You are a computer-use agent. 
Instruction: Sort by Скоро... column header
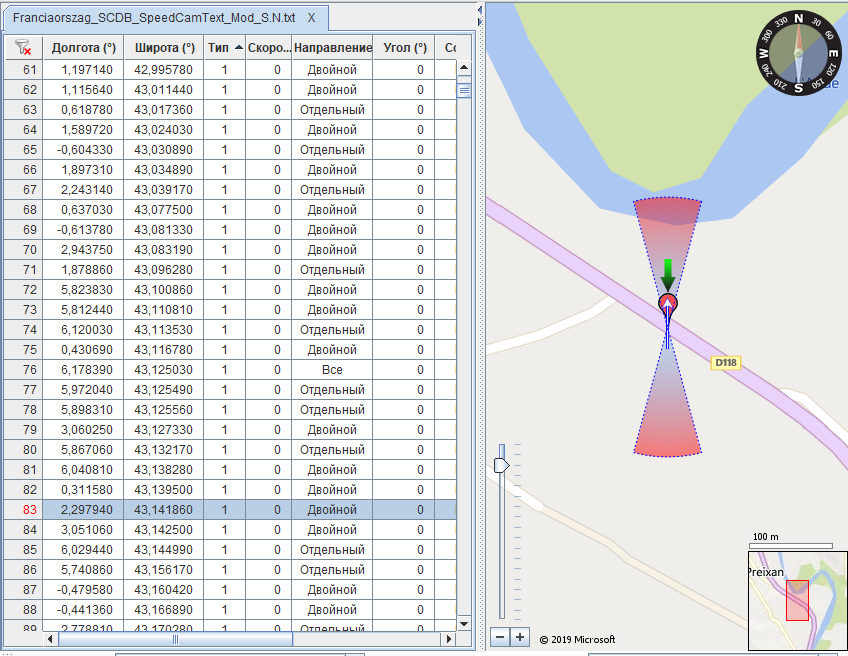tap(269, 48)
